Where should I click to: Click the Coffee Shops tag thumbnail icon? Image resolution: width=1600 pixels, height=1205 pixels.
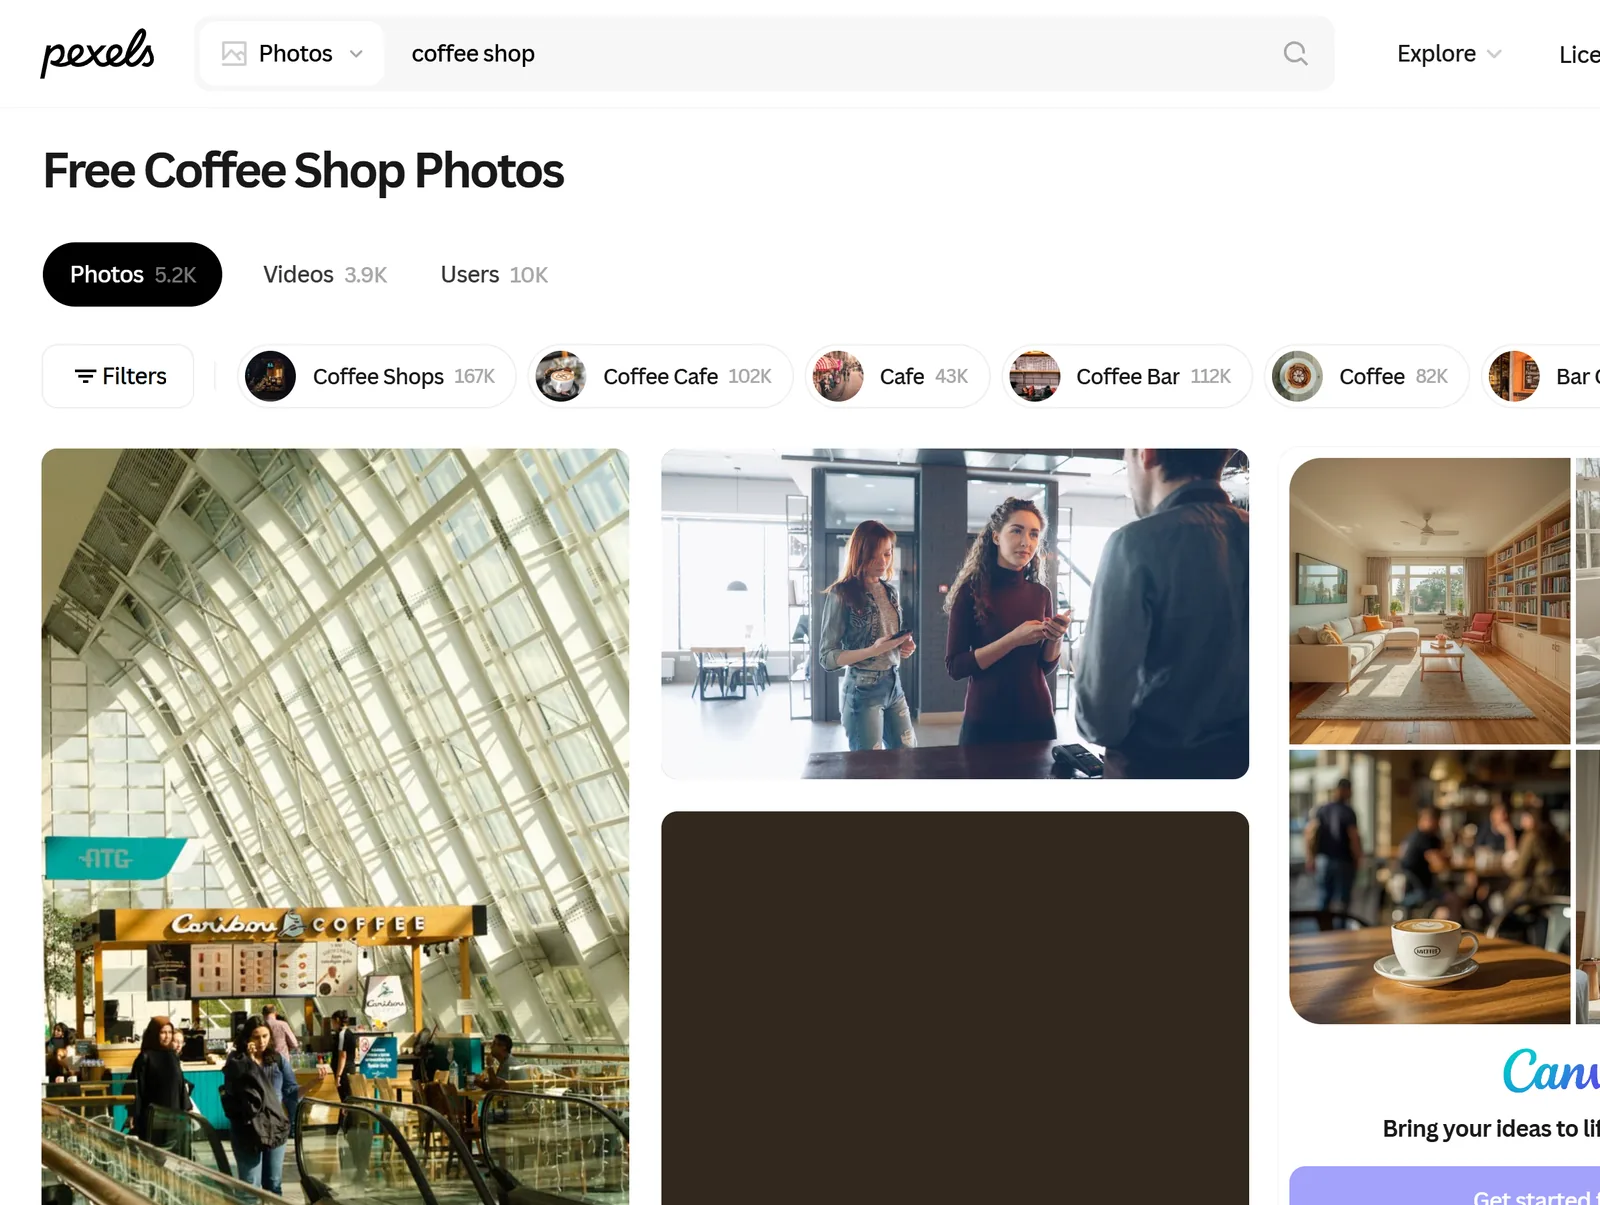coord(270,376)
